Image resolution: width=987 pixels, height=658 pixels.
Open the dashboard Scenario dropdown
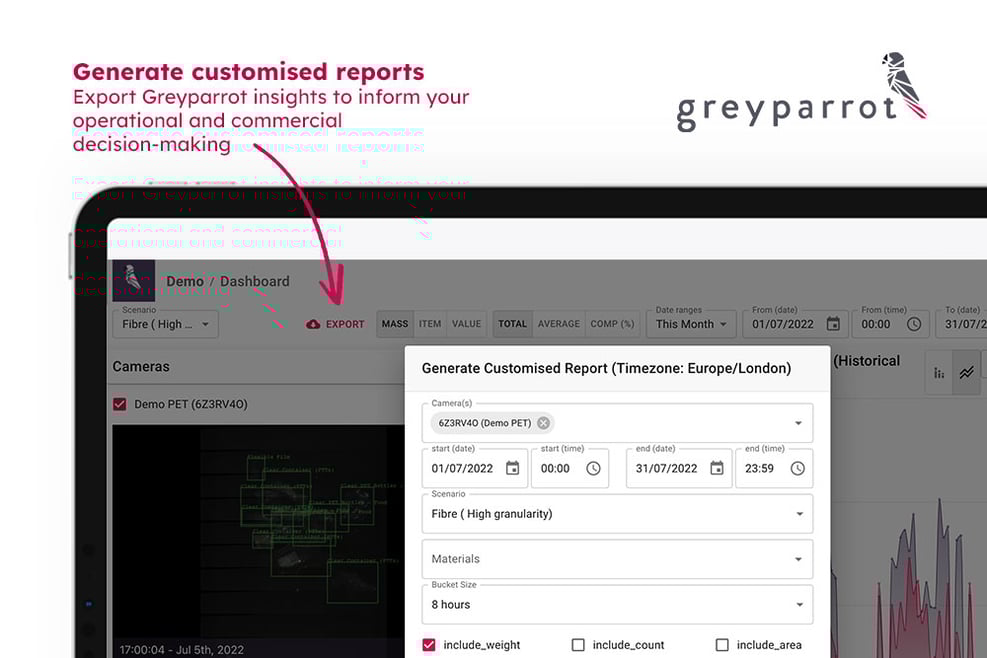(x=166, y=324)
